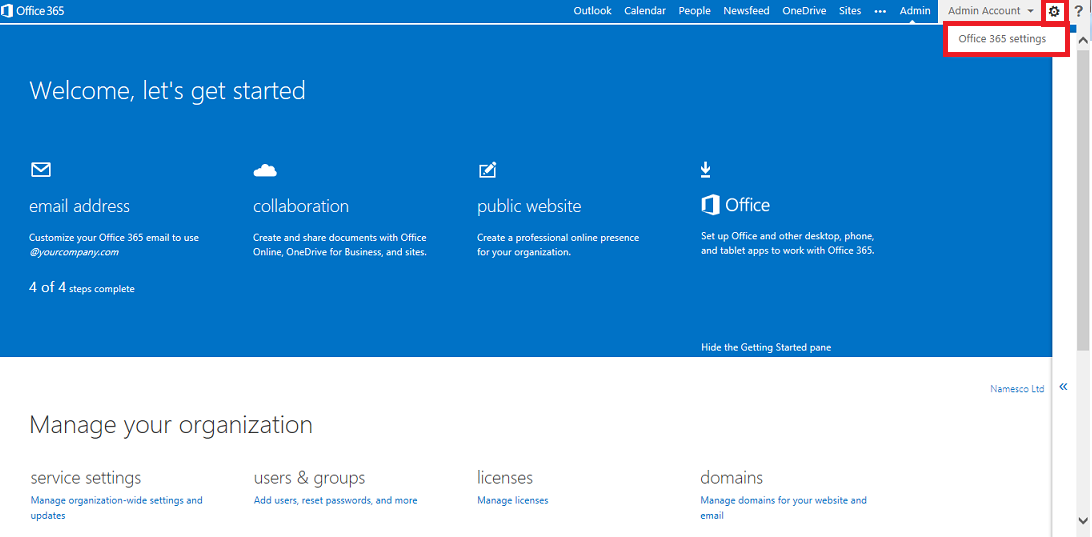
Task: Open the licenses heading
Action: click(505, 478)
